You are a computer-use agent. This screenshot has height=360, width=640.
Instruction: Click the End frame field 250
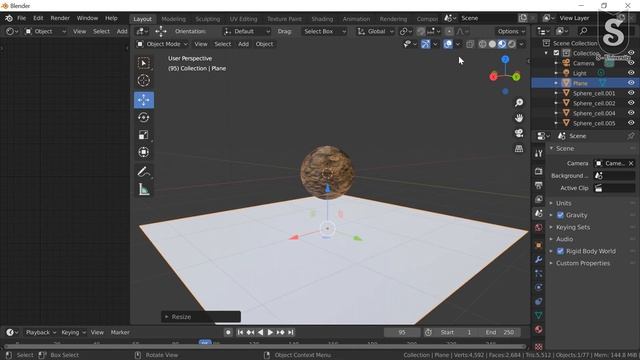[x=501, y=333]
